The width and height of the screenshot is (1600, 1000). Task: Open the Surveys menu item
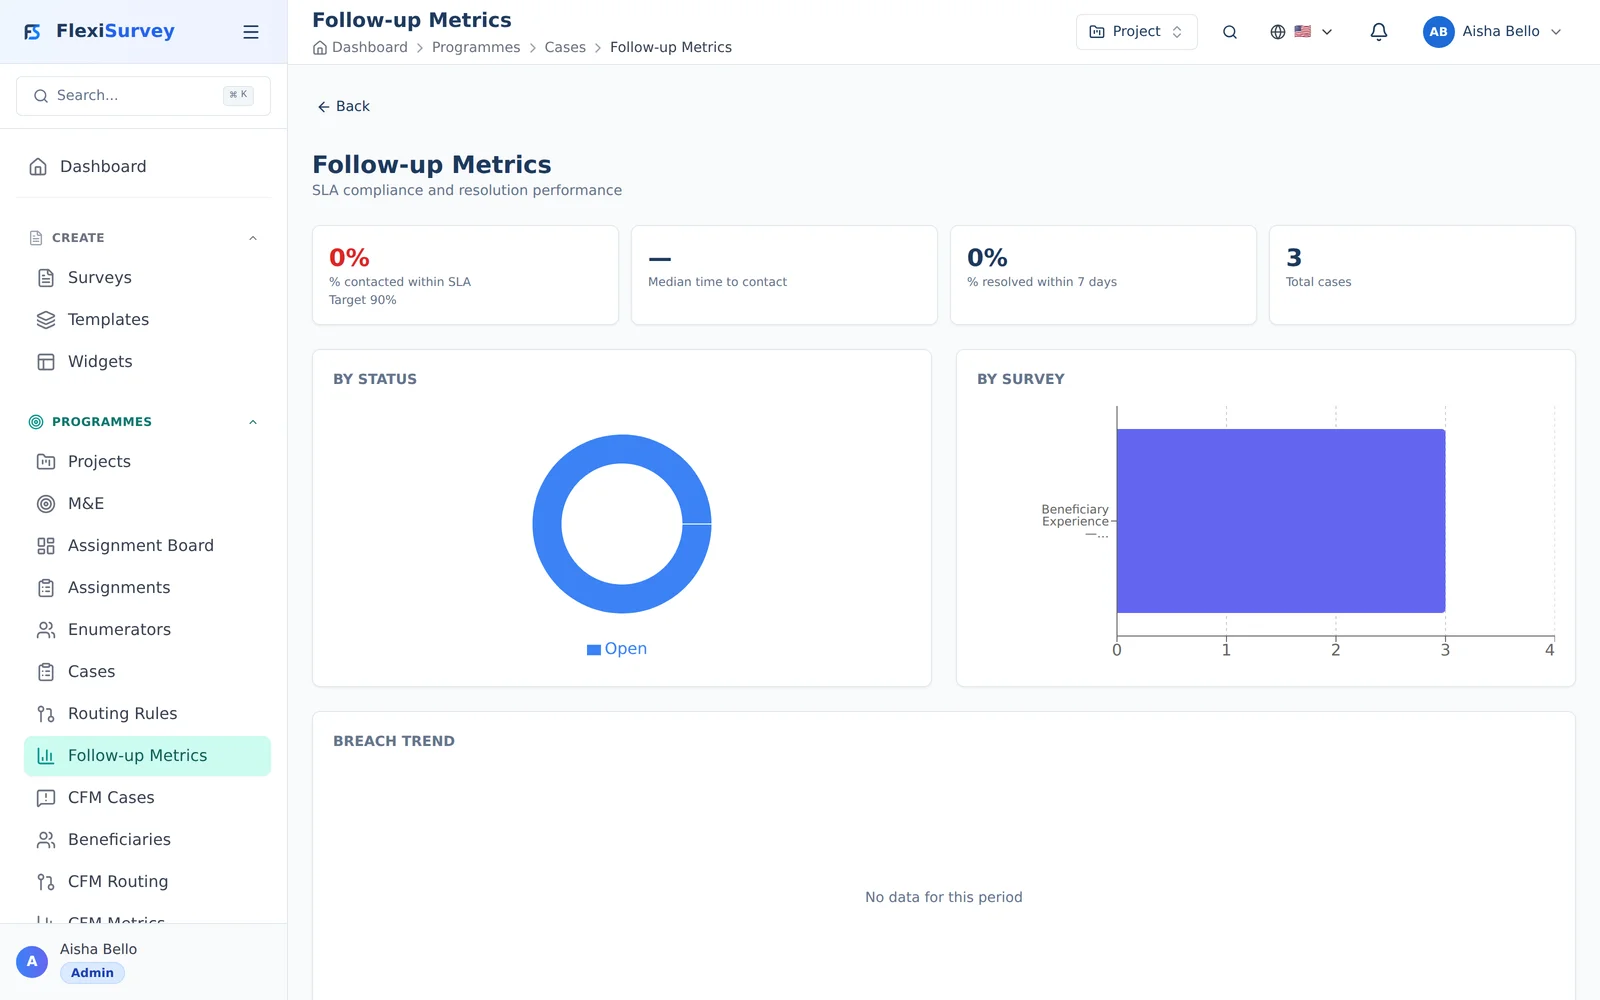[x=147, y=278]
